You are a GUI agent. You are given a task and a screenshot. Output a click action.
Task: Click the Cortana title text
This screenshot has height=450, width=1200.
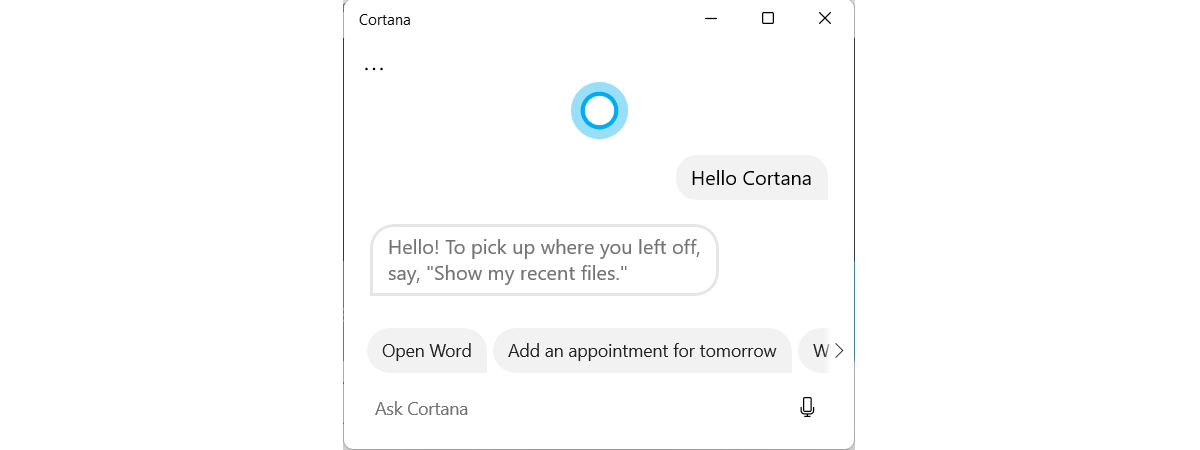point(385,20)
